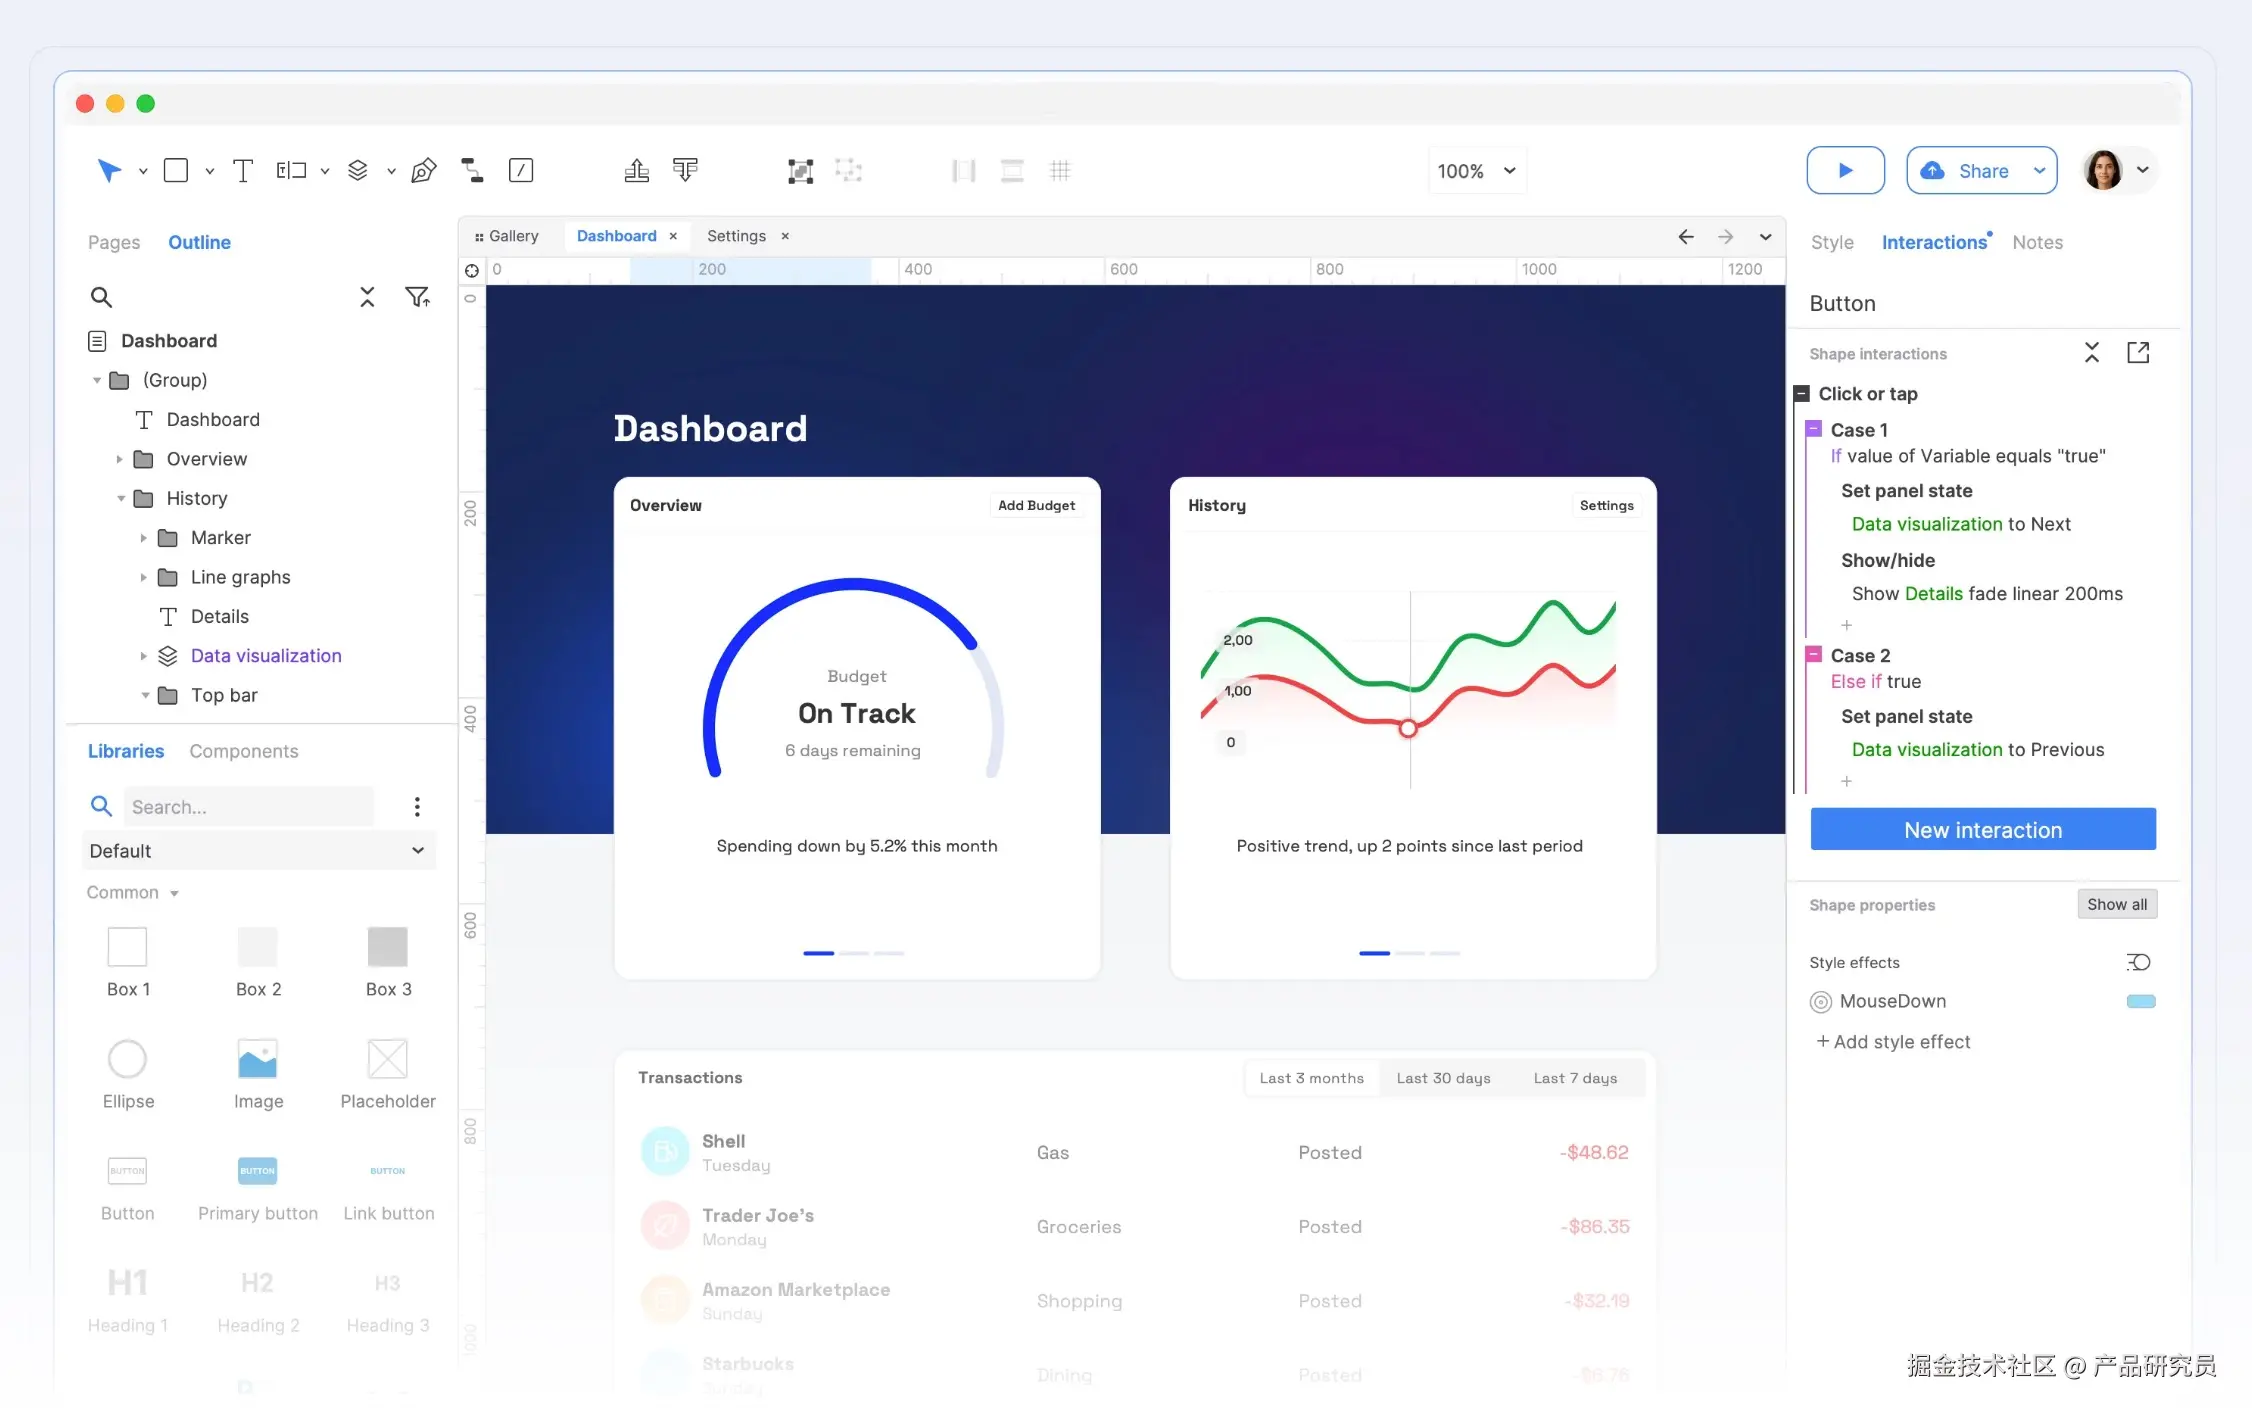Click the Show all properties button
Screen dimensions: 2252x1414
(2116, 905)
